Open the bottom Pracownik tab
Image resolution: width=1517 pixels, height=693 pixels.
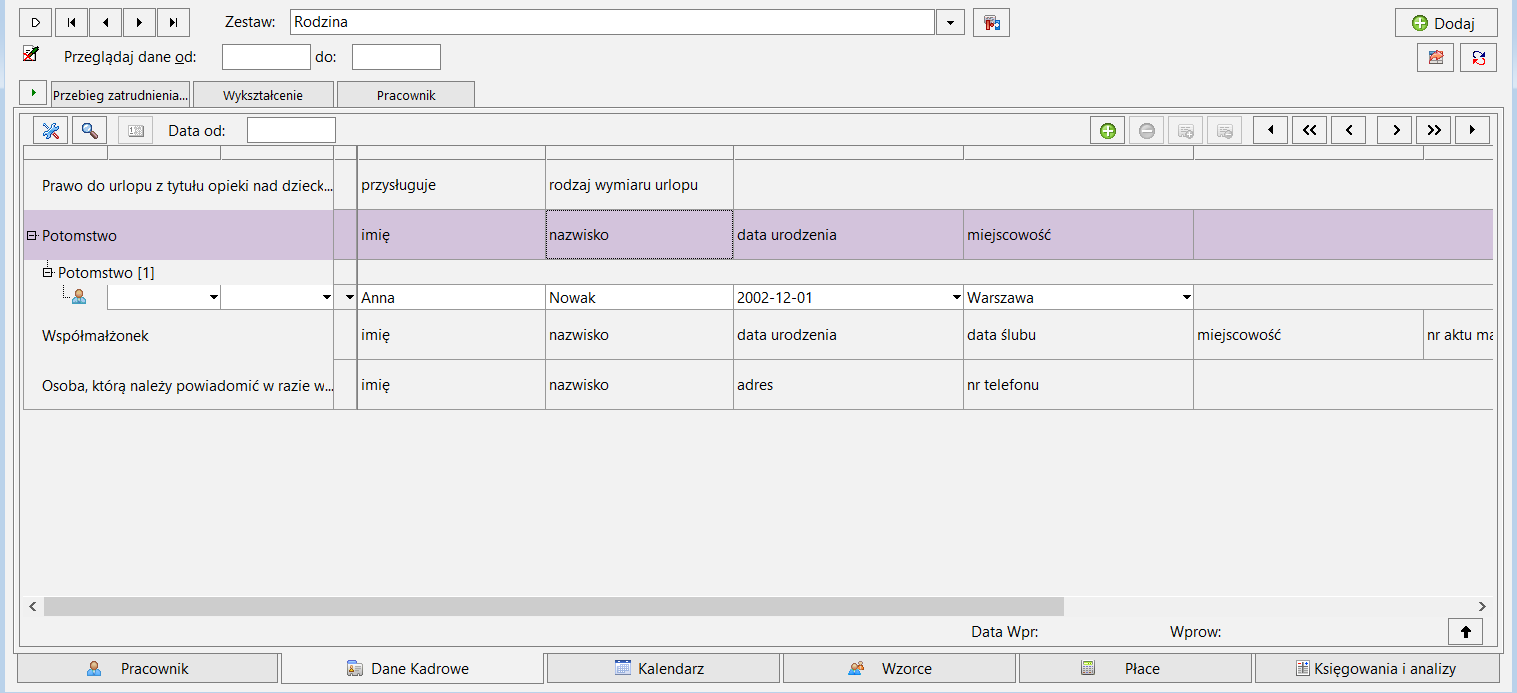tap(148, 668)
